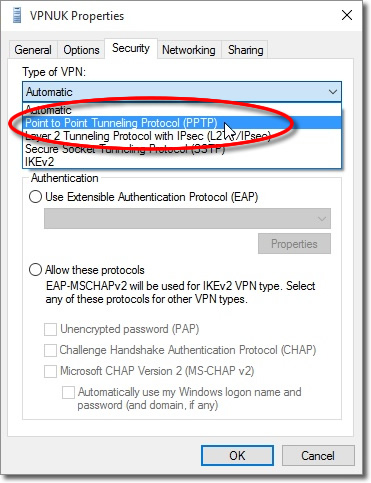Pick Layer 2 Tunneling Protocol with IPsec
371x483 pixels.
click(x=183, y=136)
